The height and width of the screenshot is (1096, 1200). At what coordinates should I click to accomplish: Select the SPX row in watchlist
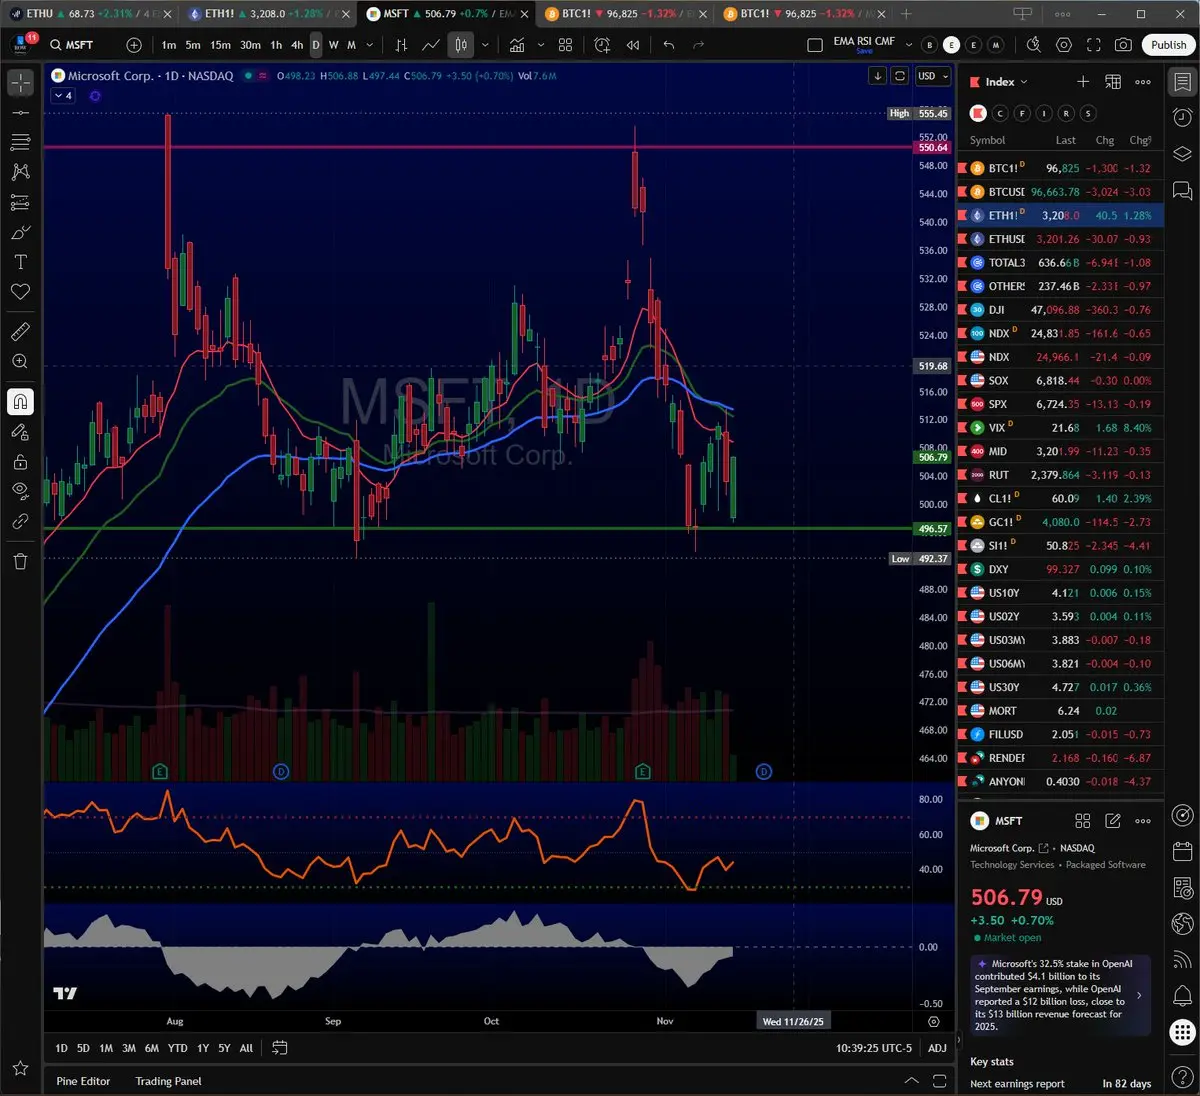(x=1061, y=404)
